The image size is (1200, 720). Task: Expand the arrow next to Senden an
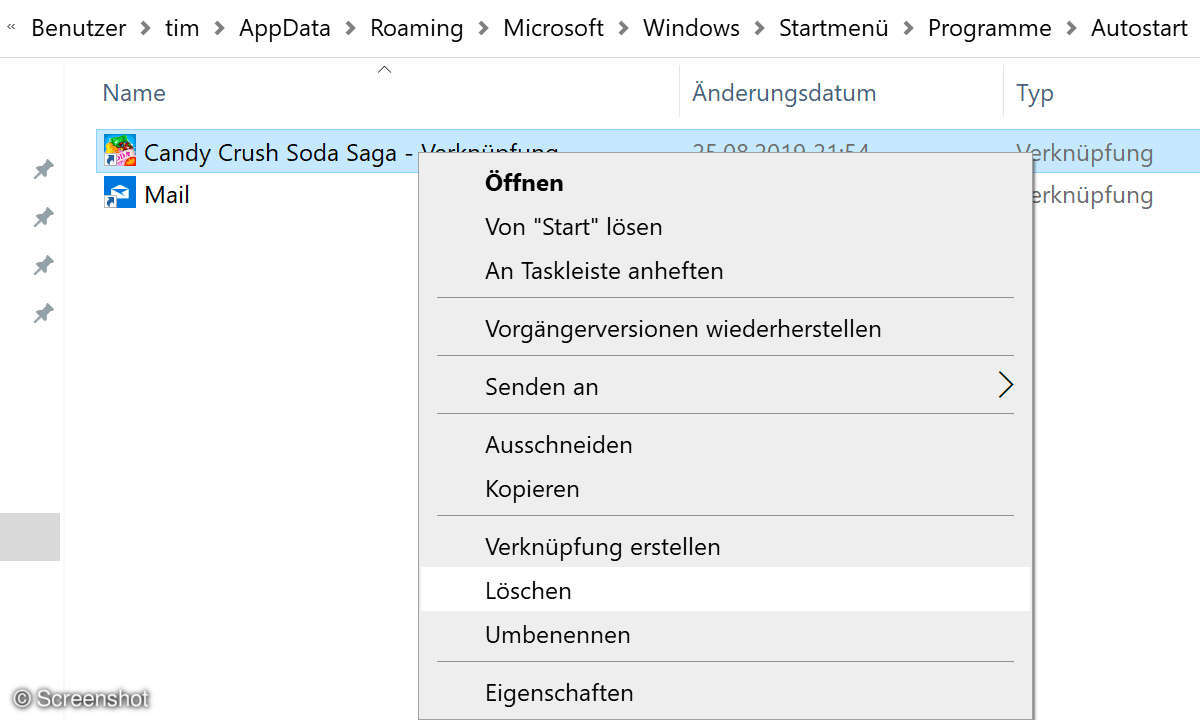coord(1006,386)
